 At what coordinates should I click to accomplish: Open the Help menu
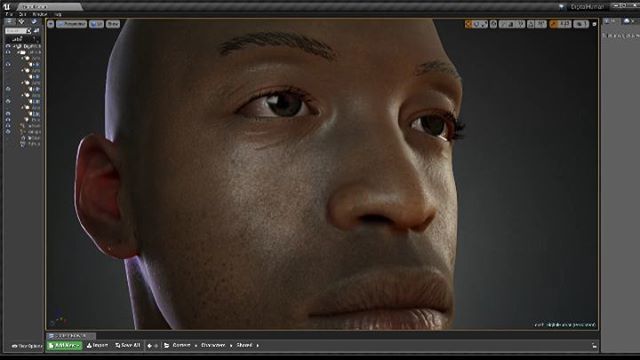pyautogui.click(x=58, y=14)
